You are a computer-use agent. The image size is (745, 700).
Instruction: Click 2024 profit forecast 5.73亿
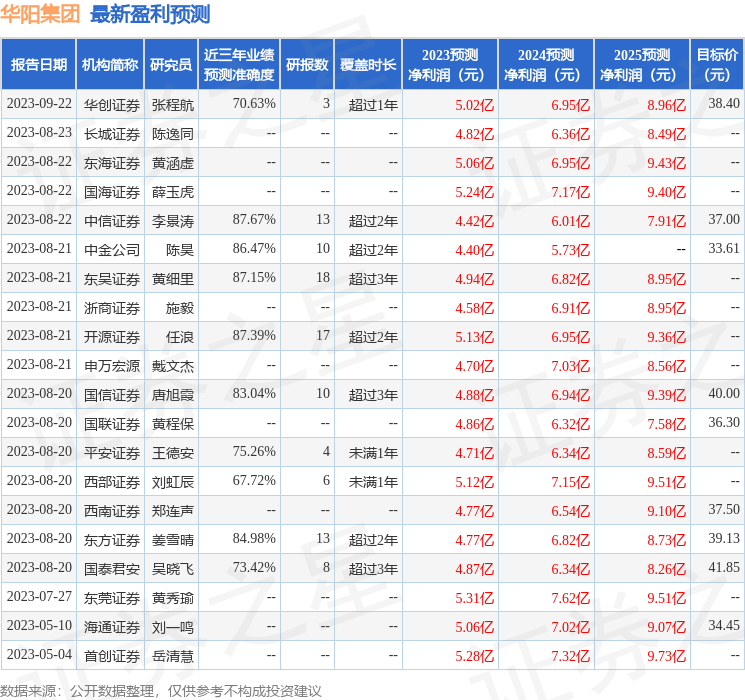coord(571,250)
